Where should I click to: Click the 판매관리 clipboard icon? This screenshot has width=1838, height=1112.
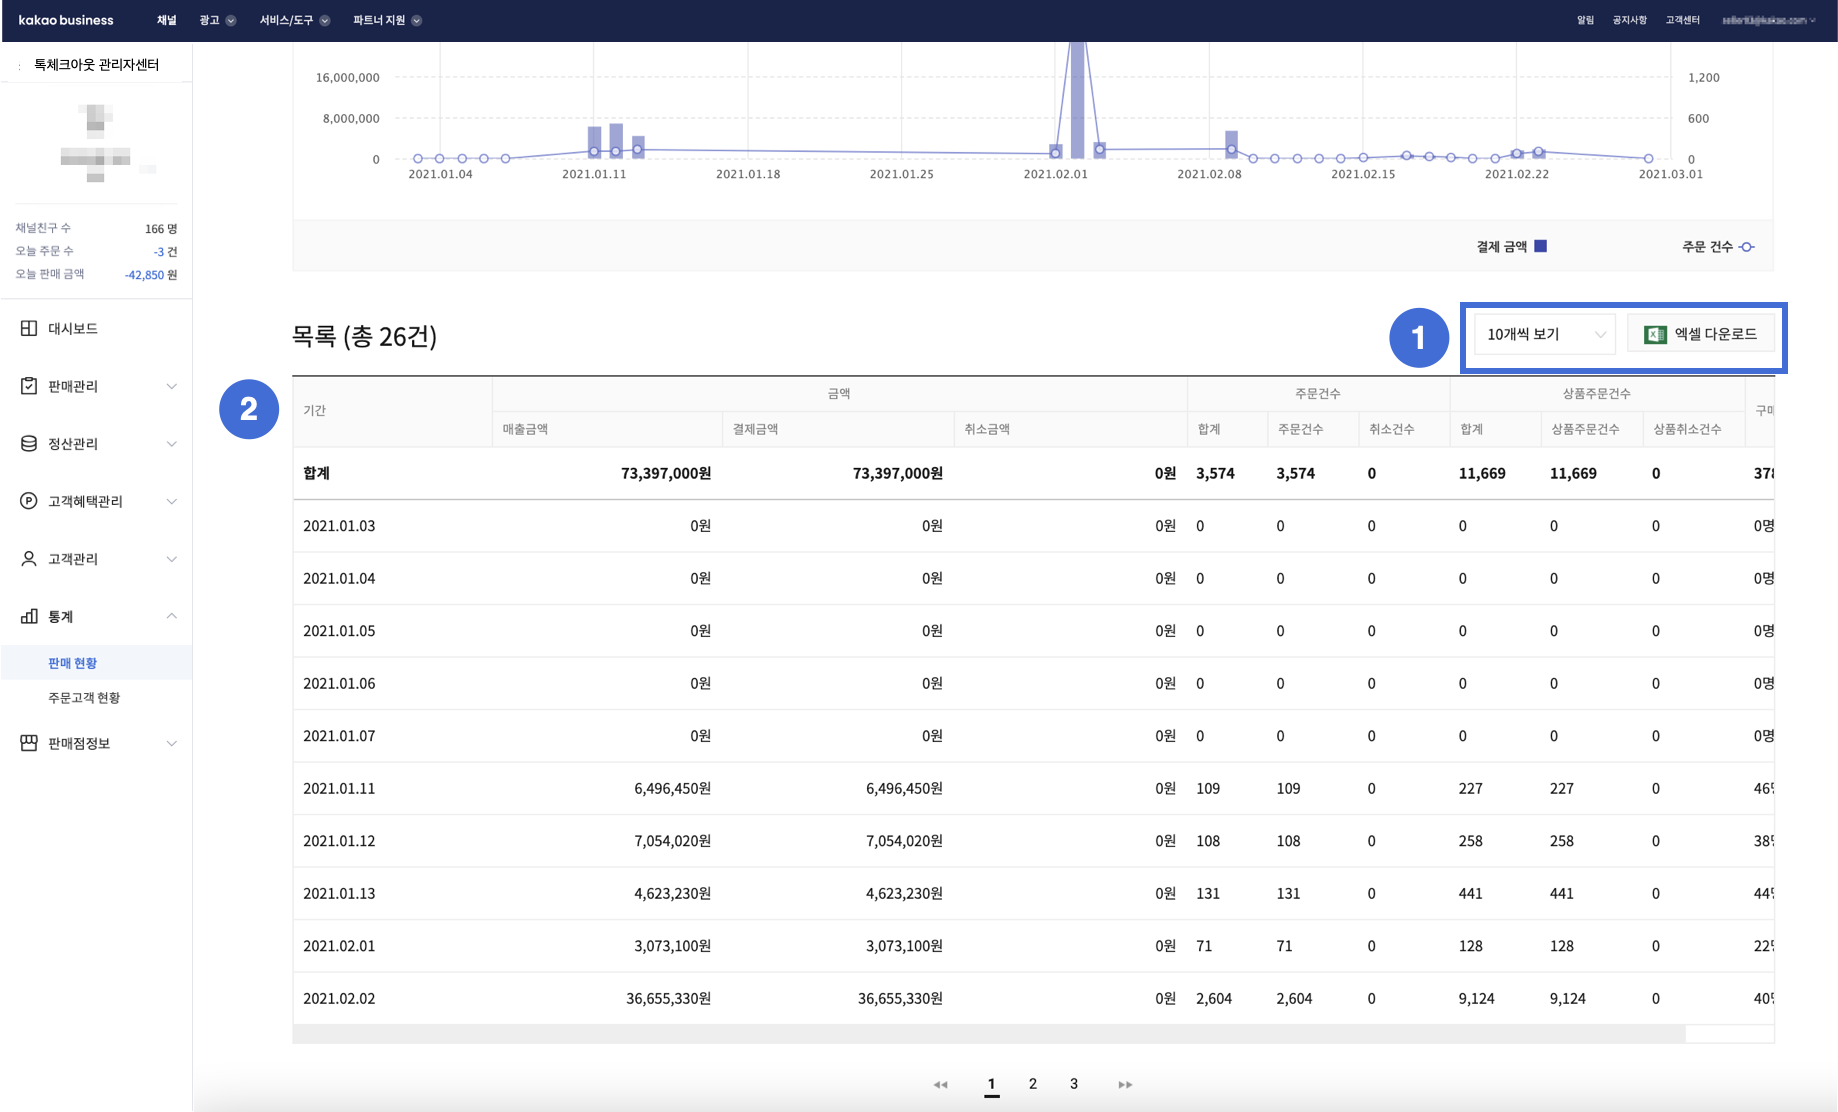pos(29,386)
